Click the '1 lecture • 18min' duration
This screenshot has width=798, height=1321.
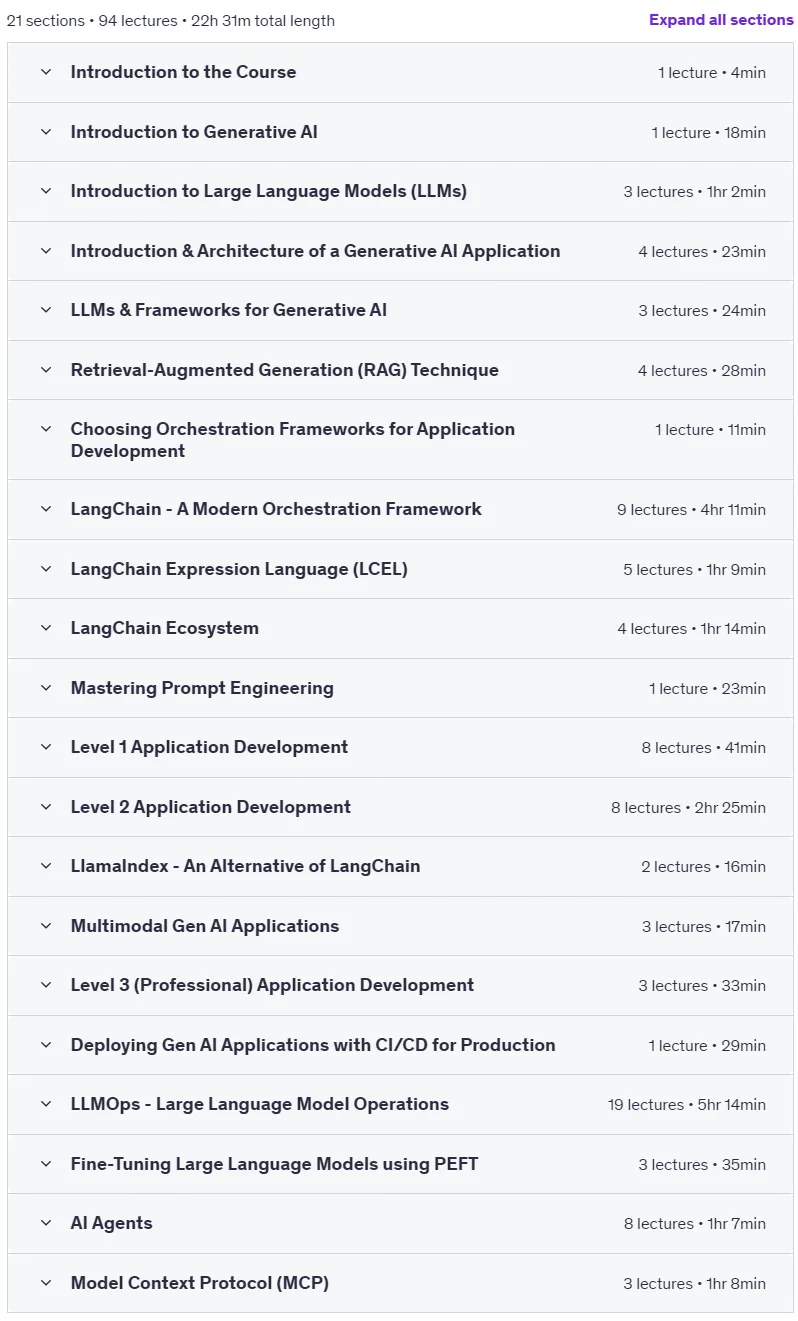click(x=709, y=133)
